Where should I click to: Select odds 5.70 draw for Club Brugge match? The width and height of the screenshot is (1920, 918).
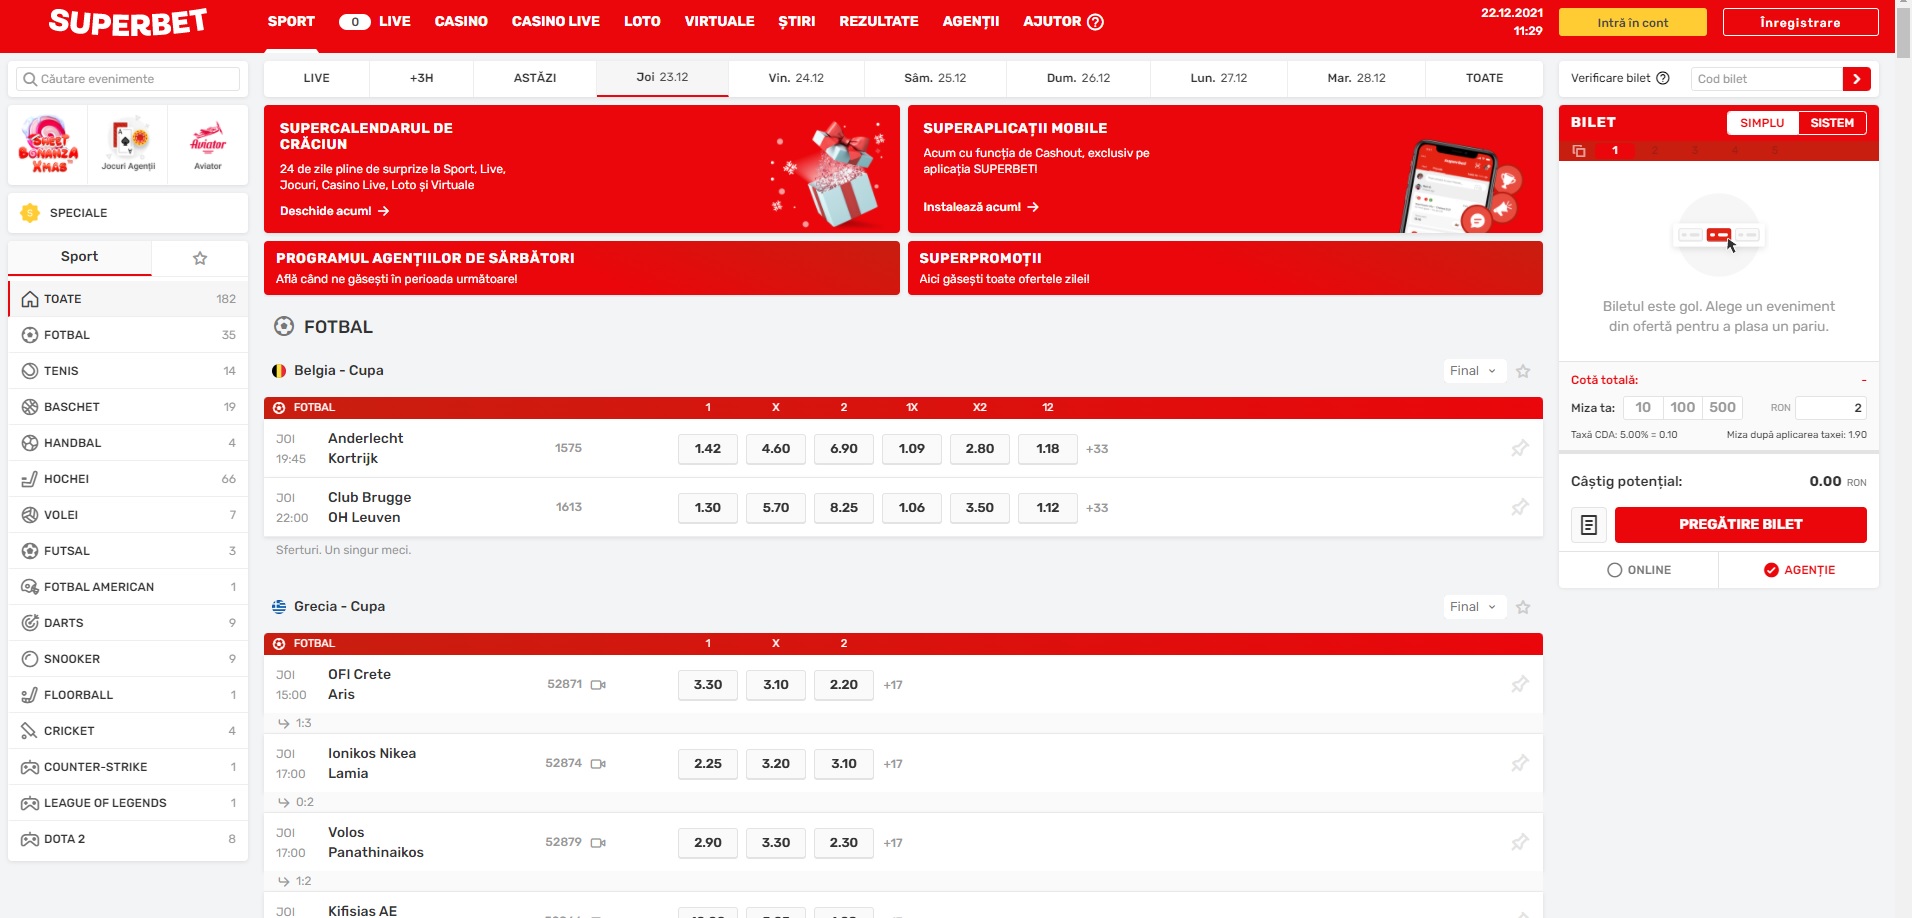click(776, 508)
